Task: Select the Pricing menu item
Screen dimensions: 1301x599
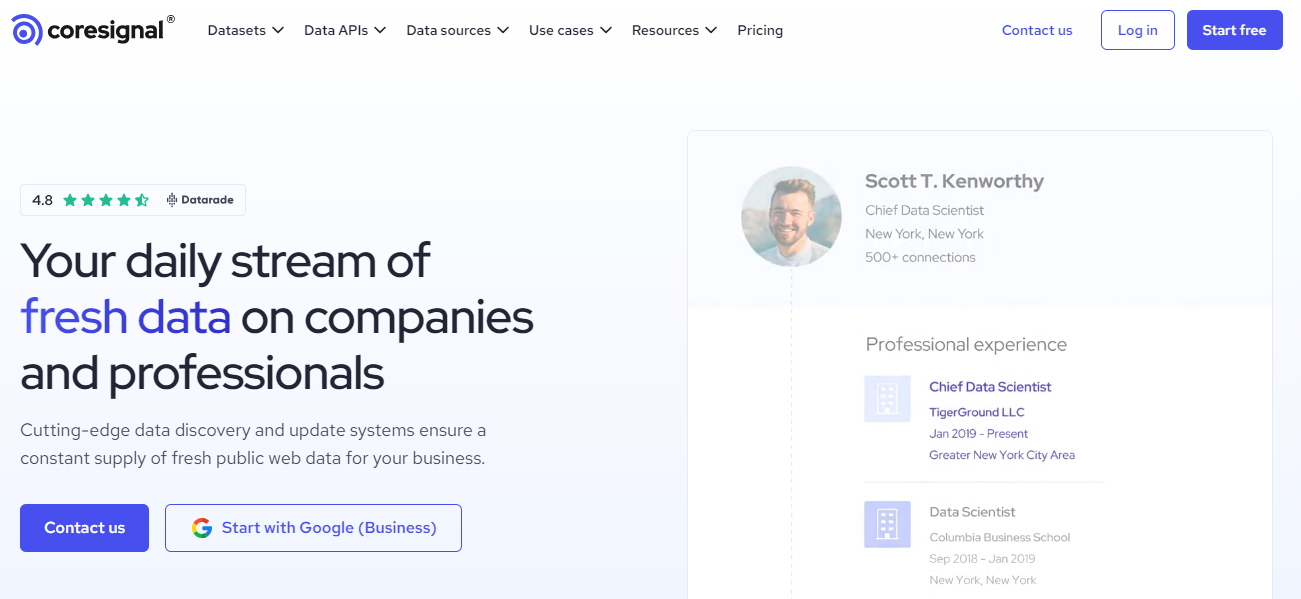Action: pos(760,30)
